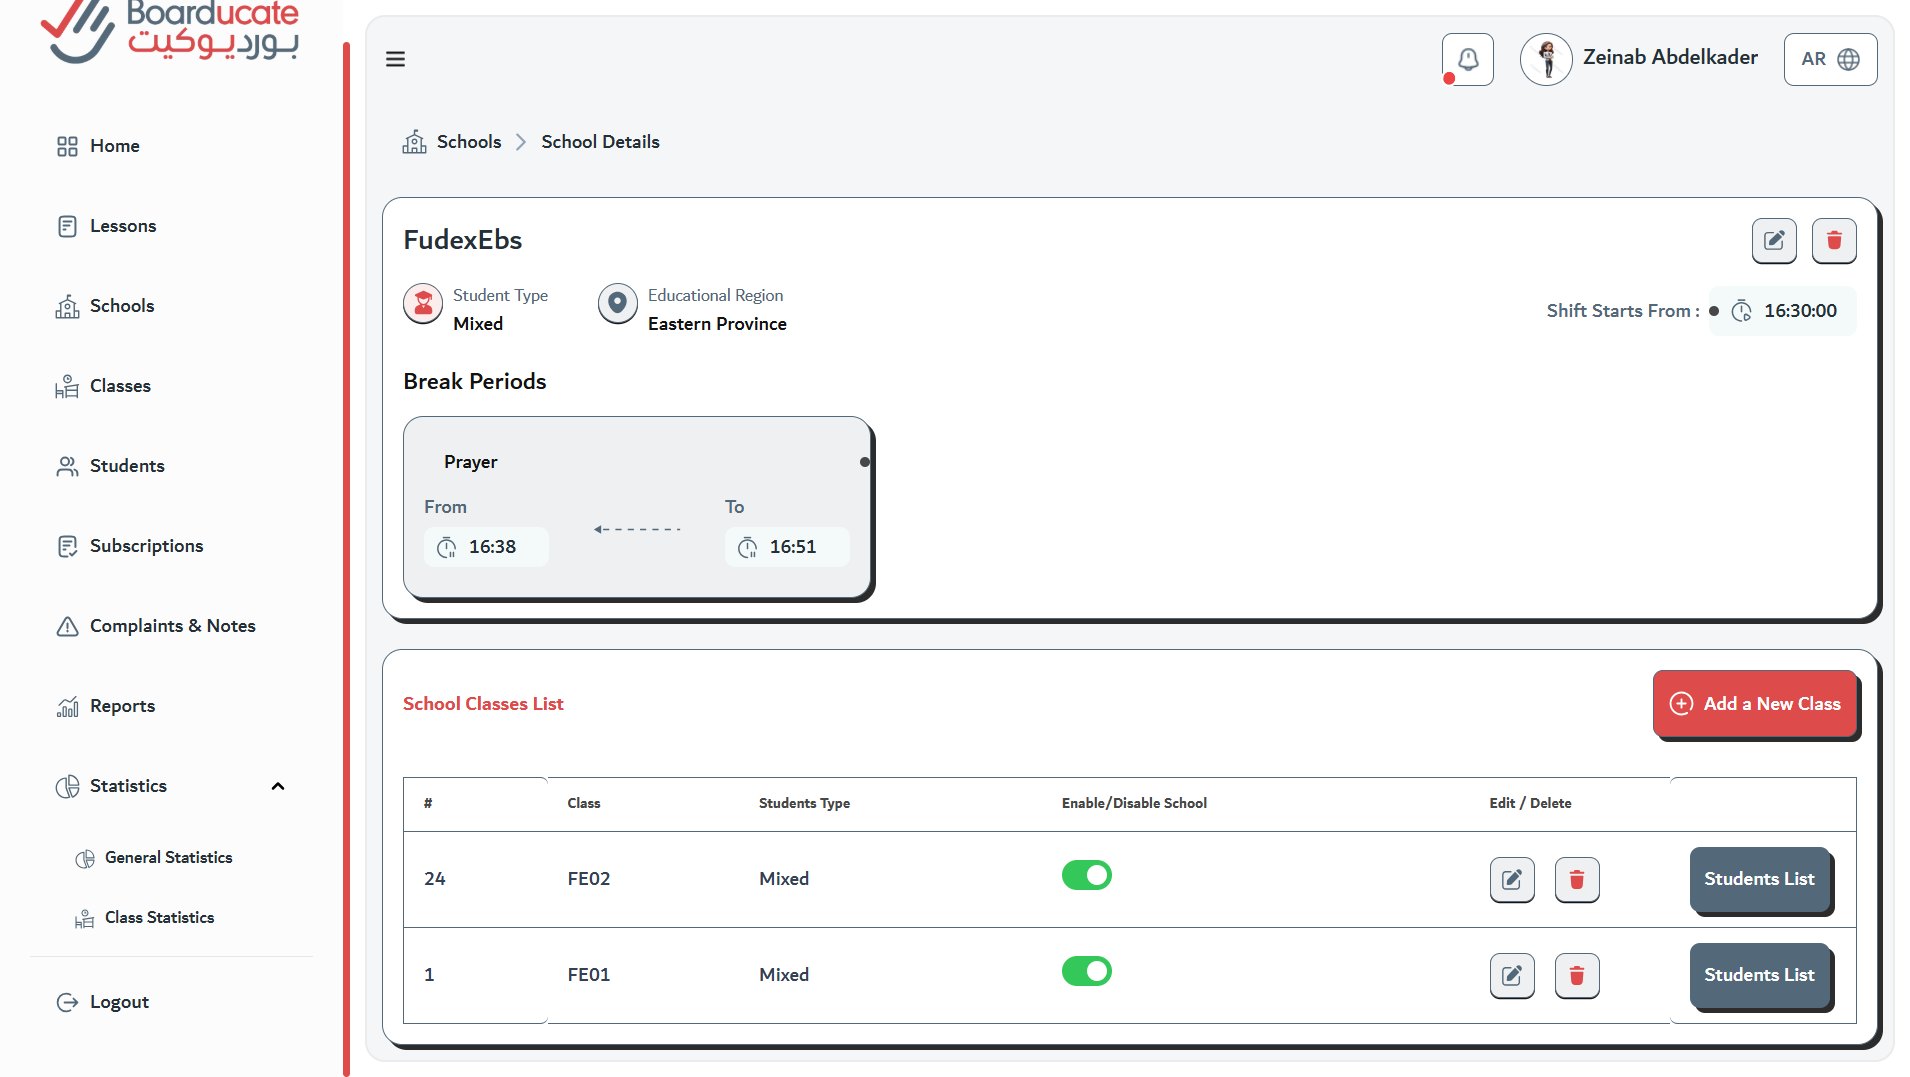Screen dimensions: 1910x1077
Task: Click the Prayer break From time field
Action: tap(486, 547)
